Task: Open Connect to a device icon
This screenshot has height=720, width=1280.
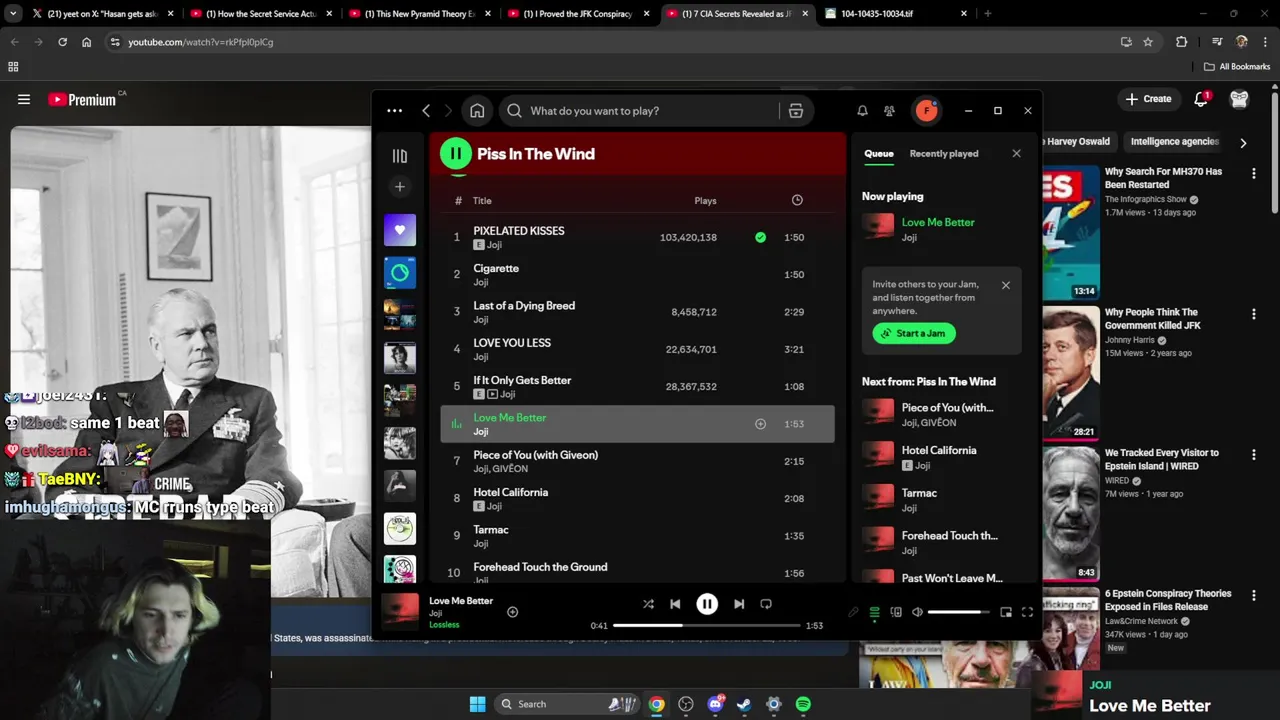Action: coord(896,612)
